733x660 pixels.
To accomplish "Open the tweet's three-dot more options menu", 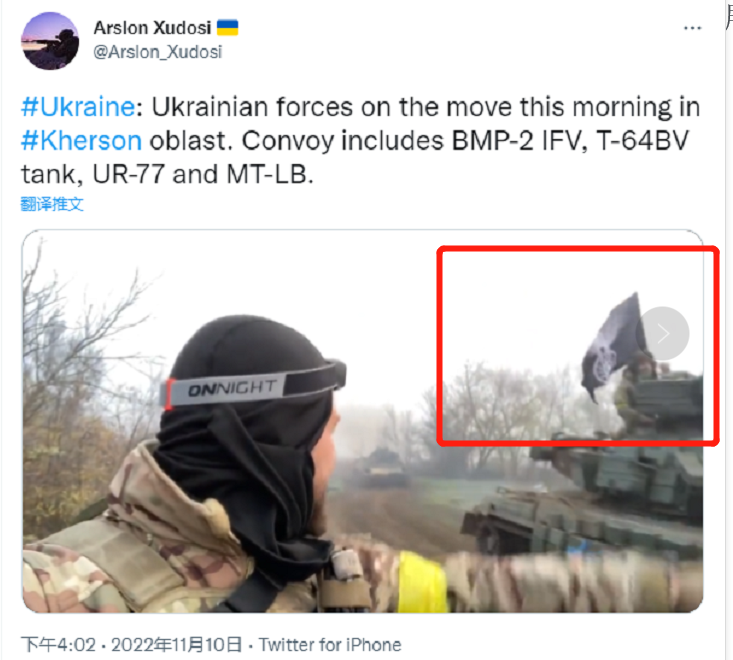I will 692,29.
